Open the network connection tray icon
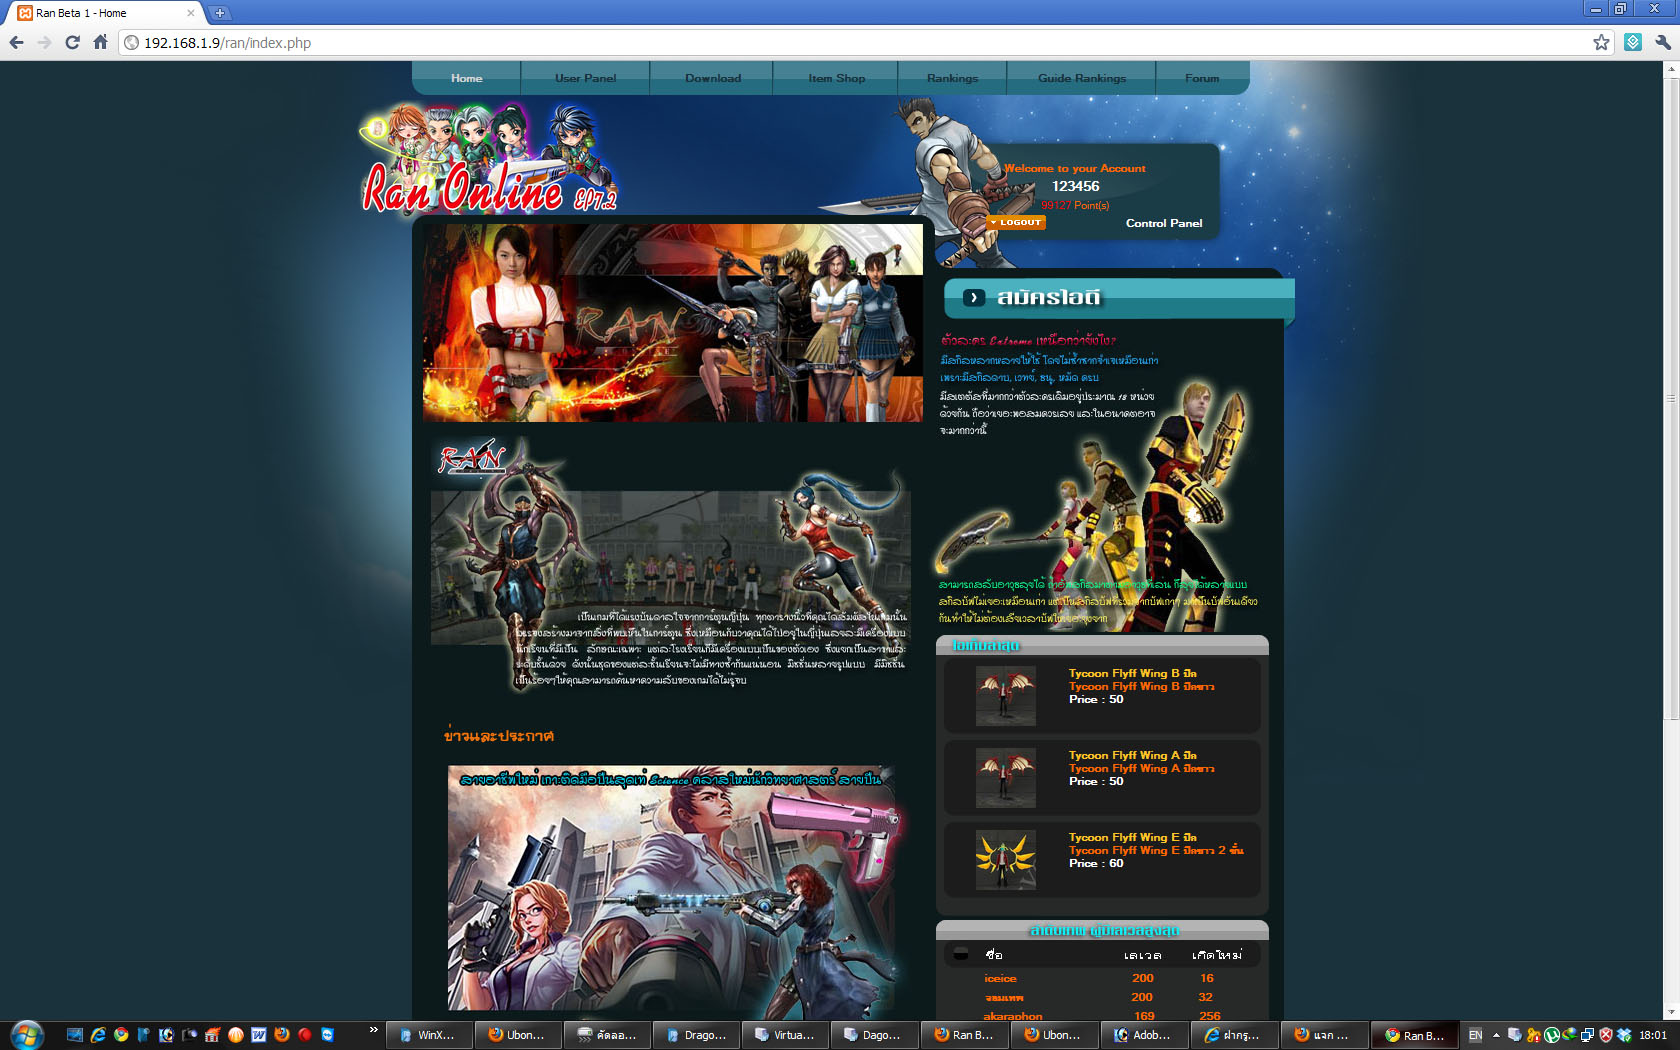This screenshot has height=1050, width=1680. click(1587, 1035)
